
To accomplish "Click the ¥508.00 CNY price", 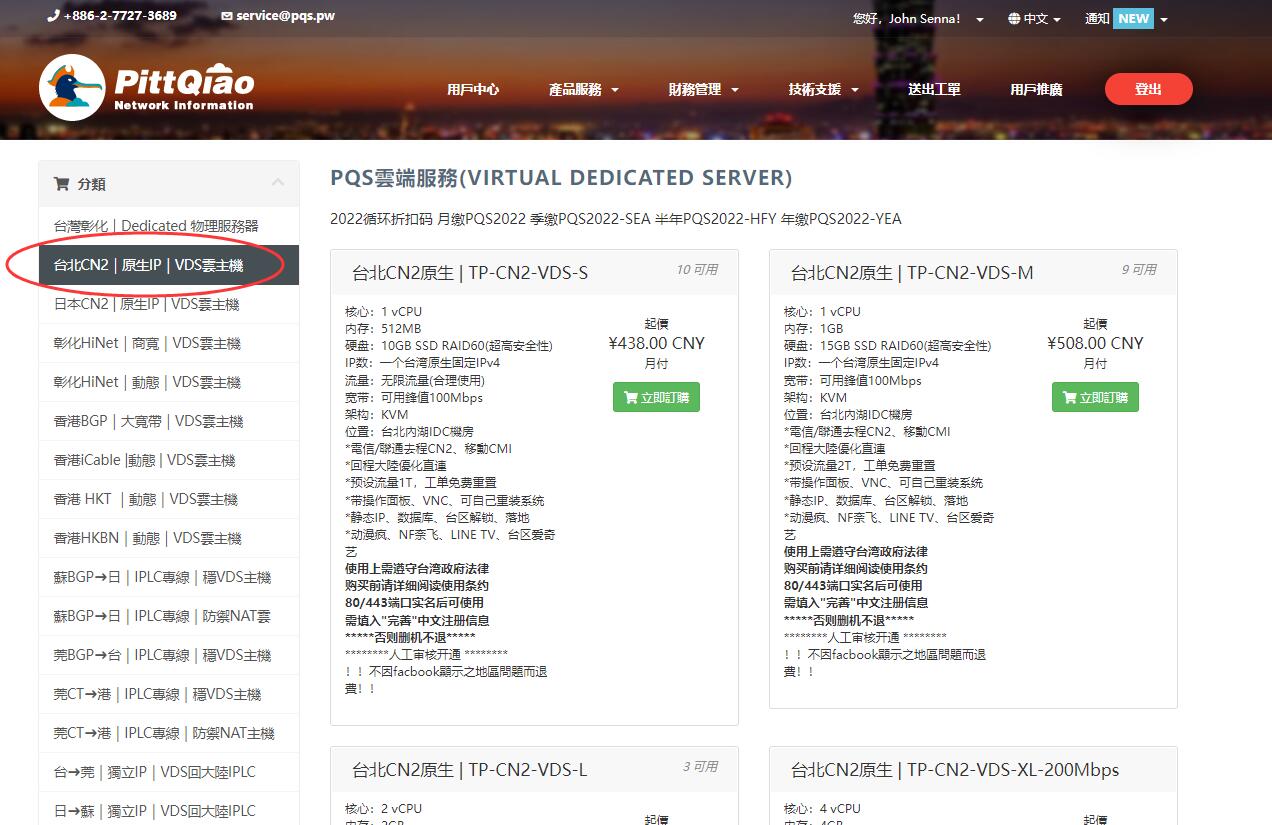I will (1095, 343).
